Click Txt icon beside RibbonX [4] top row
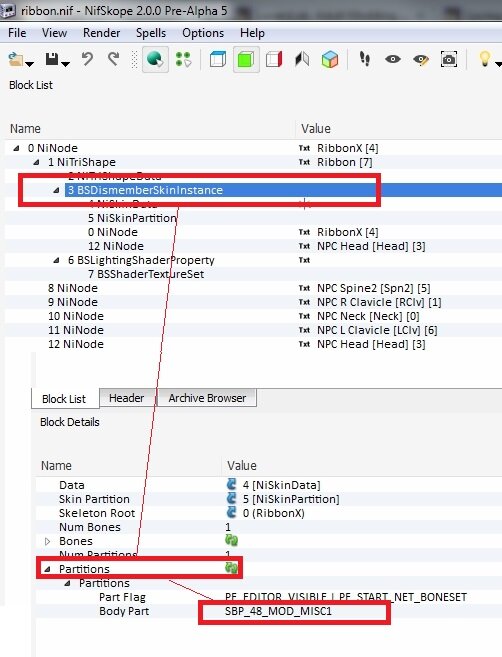Viewport: 502px width, 657px height. point(304,148)
